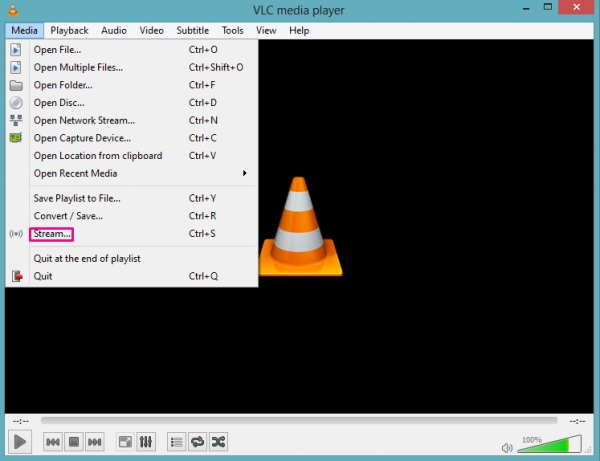Toggle the playlist view icon
This screenshot has width=600, height=461.
pyautogui.click(x=176, y=442)
